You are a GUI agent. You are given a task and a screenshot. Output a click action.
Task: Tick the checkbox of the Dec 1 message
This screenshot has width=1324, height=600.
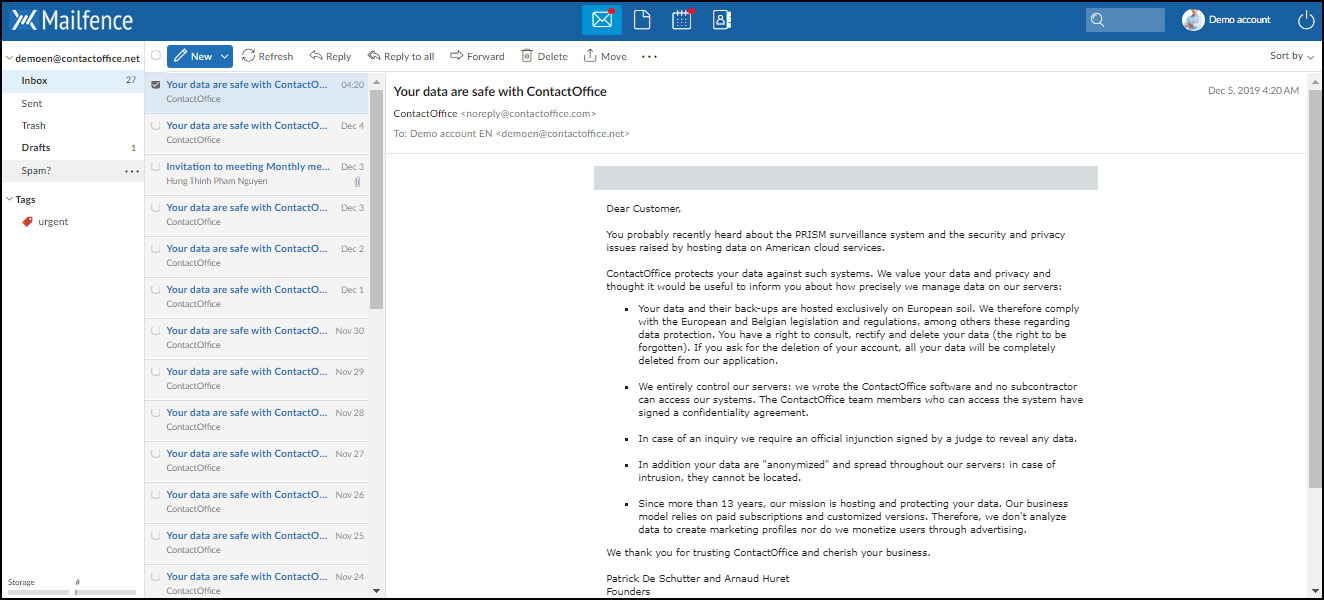(155, 290)
